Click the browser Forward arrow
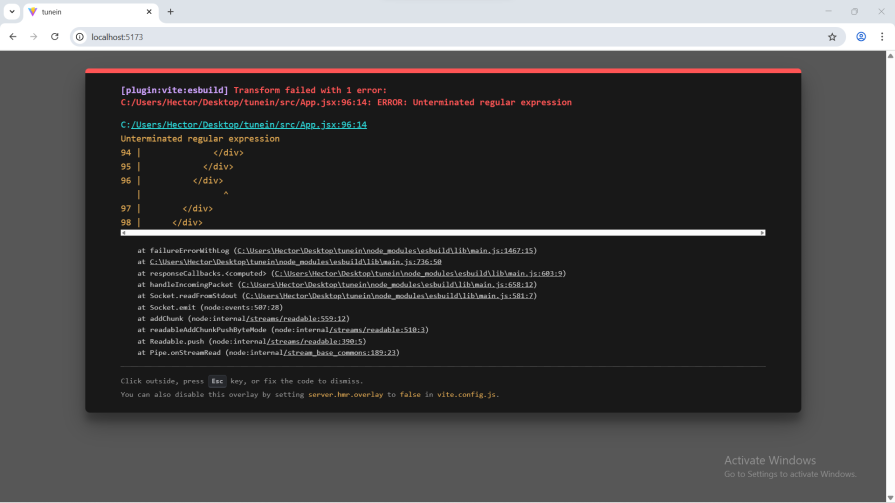The image size is (895, 503). (x=33, y=37)
